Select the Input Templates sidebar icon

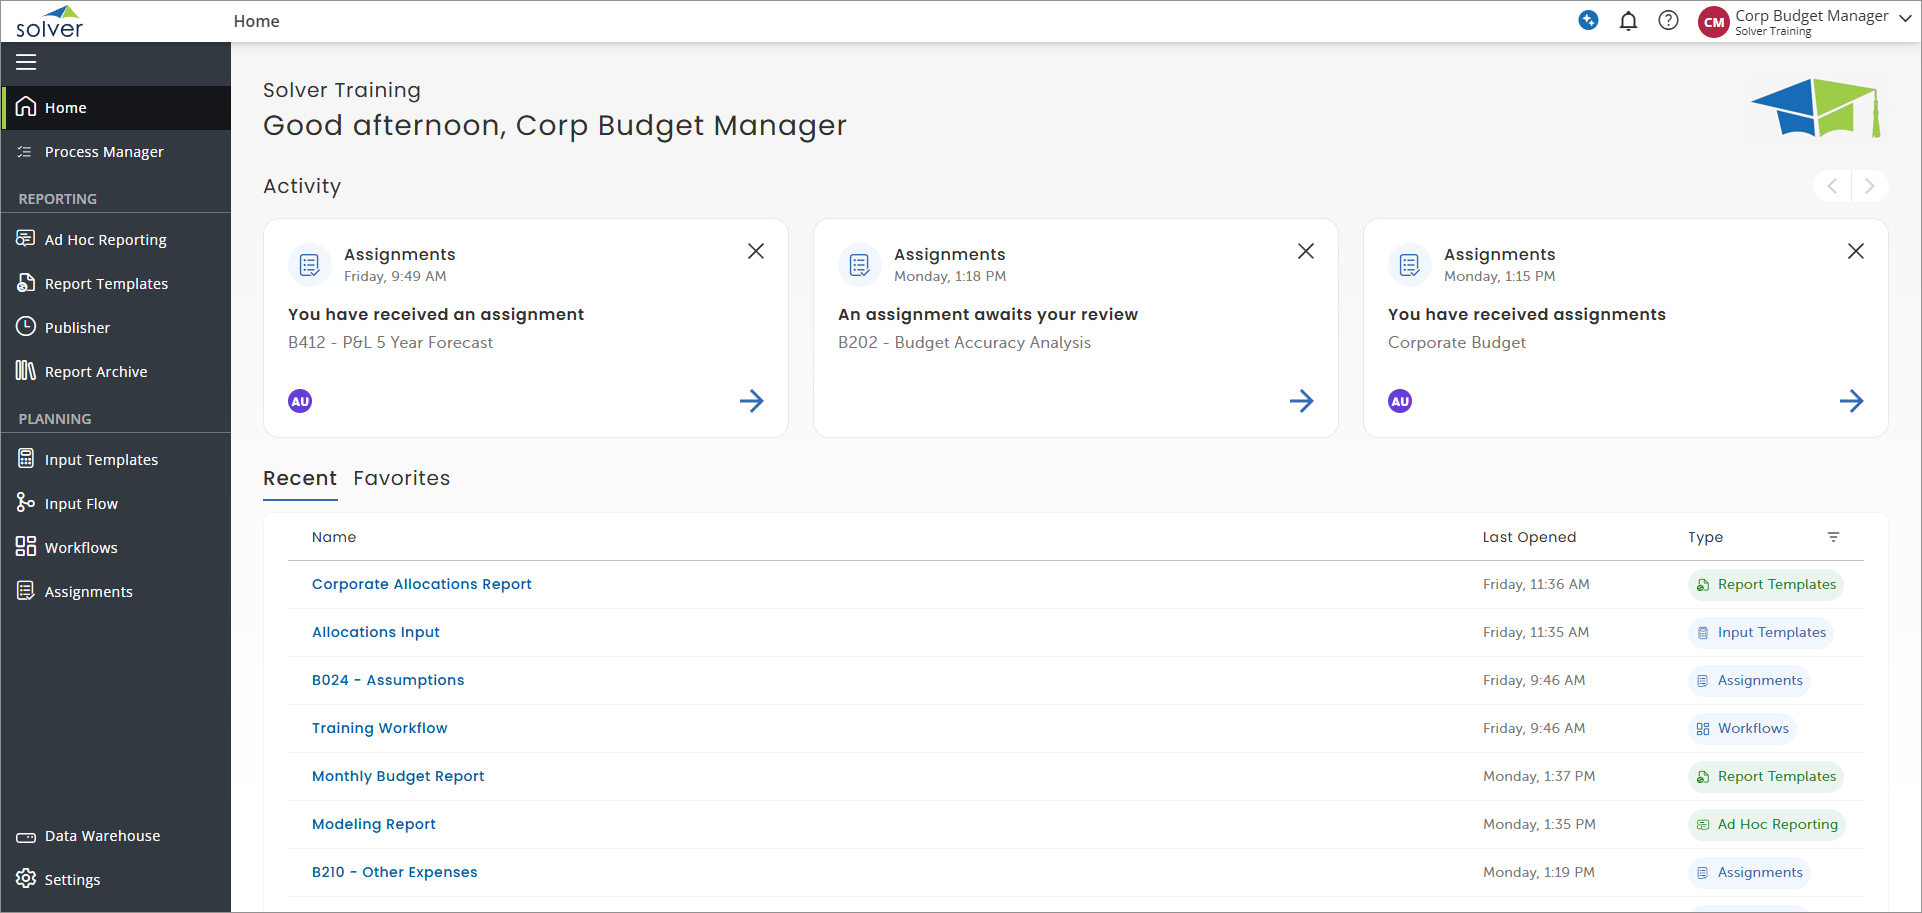pyautogui.click(x=25, y=459)
